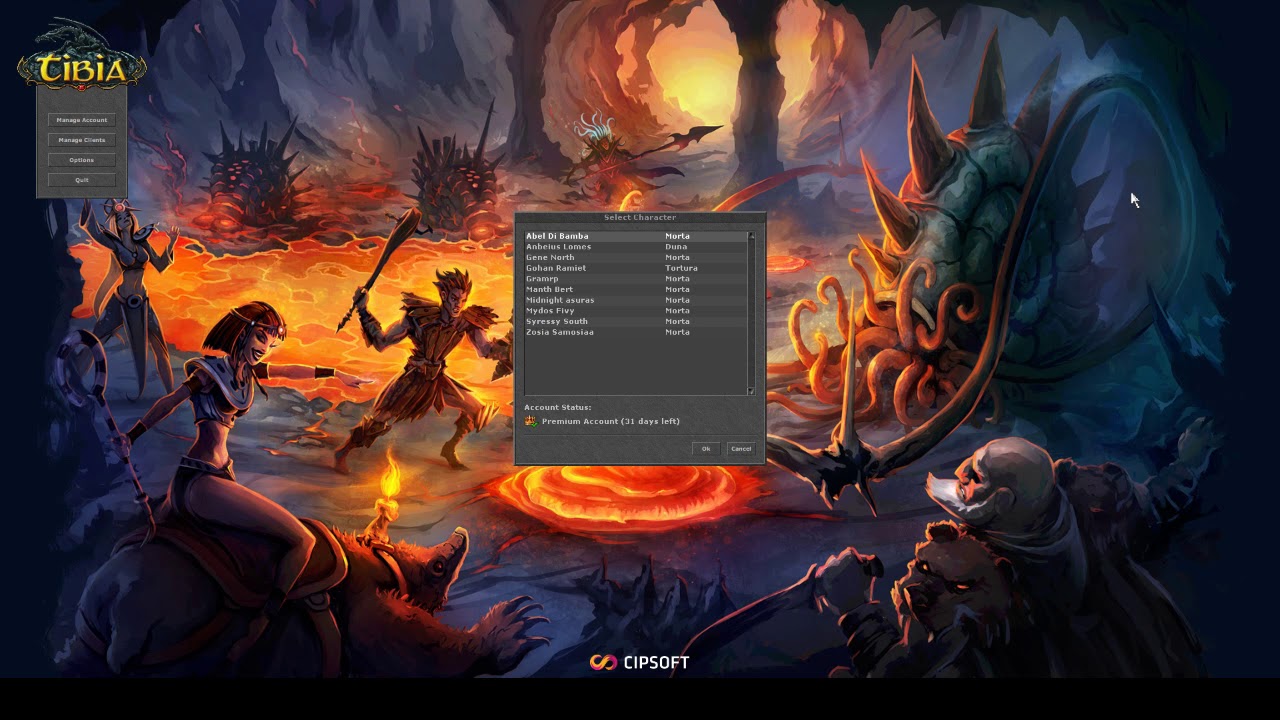The height and width of the screenshot is (720, 1280).
Task: Open the Options button
Action: pos(82,160)
